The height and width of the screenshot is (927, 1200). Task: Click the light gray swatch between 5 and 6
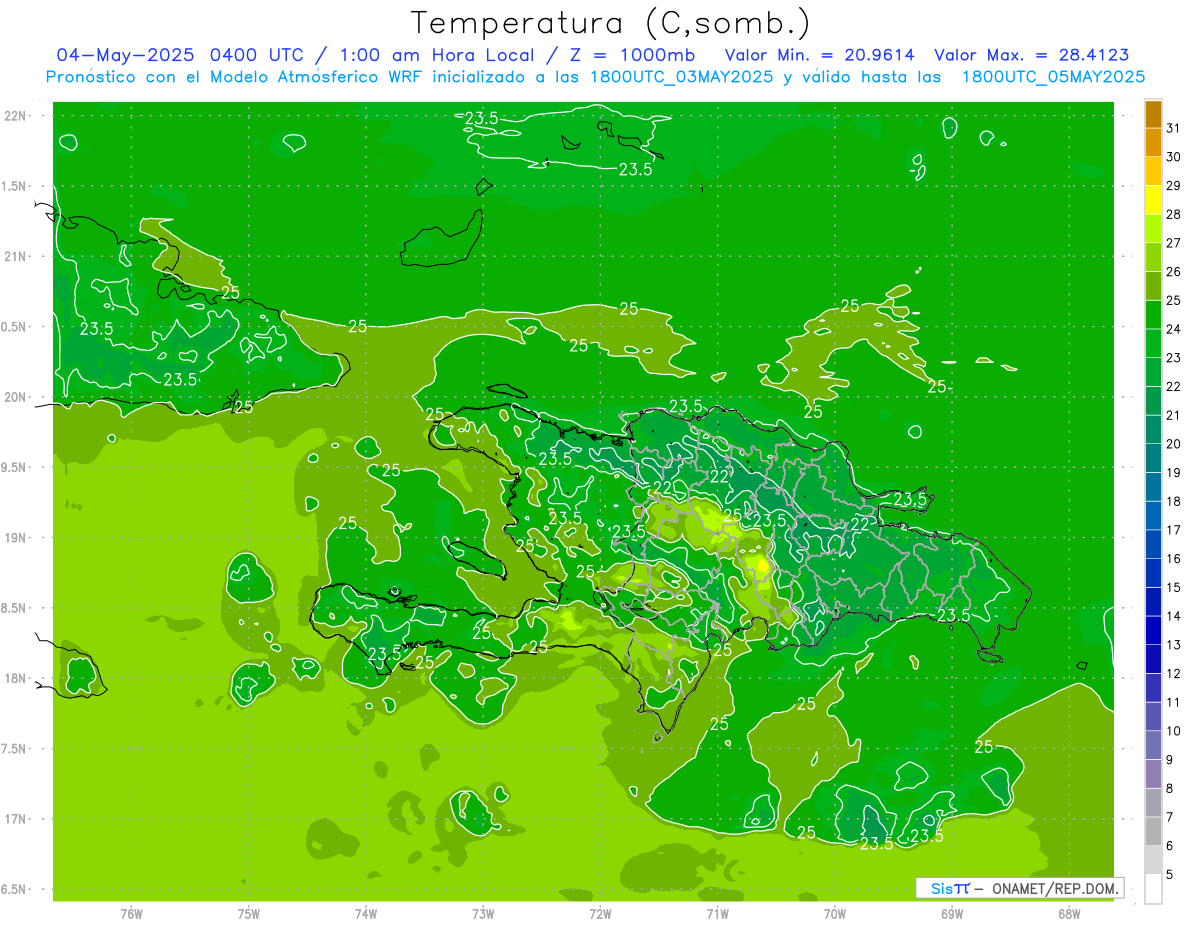[1153, 860]
